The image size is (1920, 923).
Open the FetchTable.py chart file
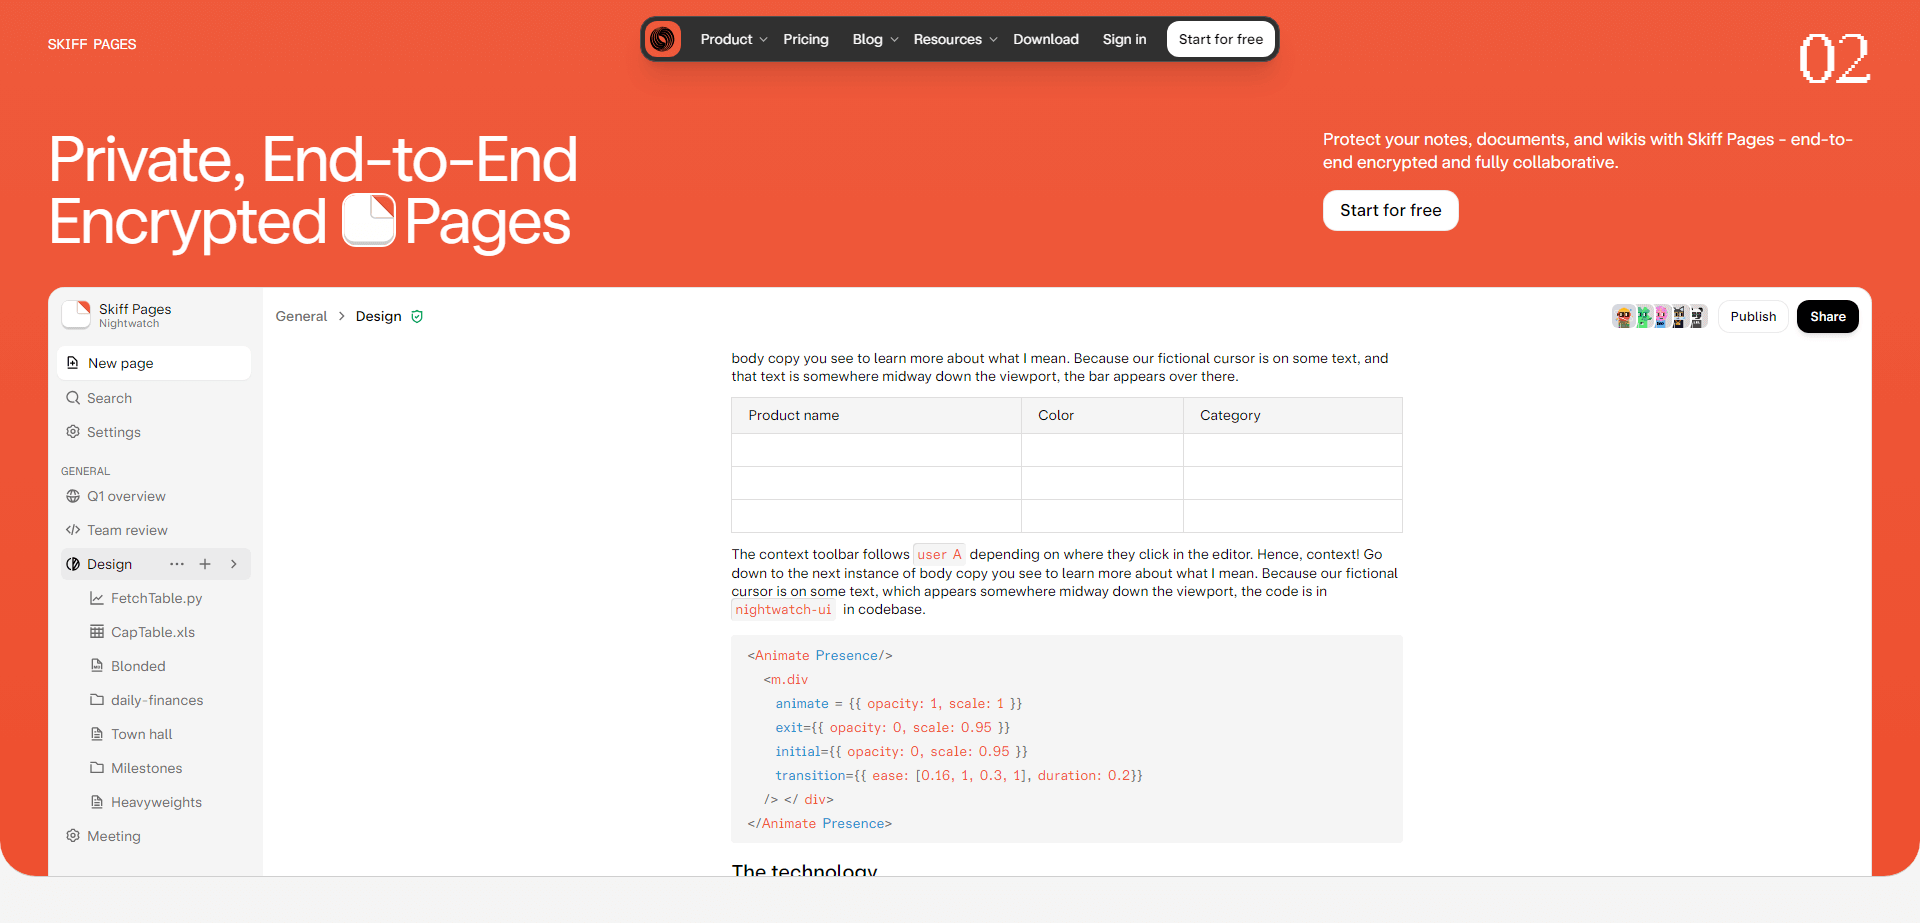156,598
